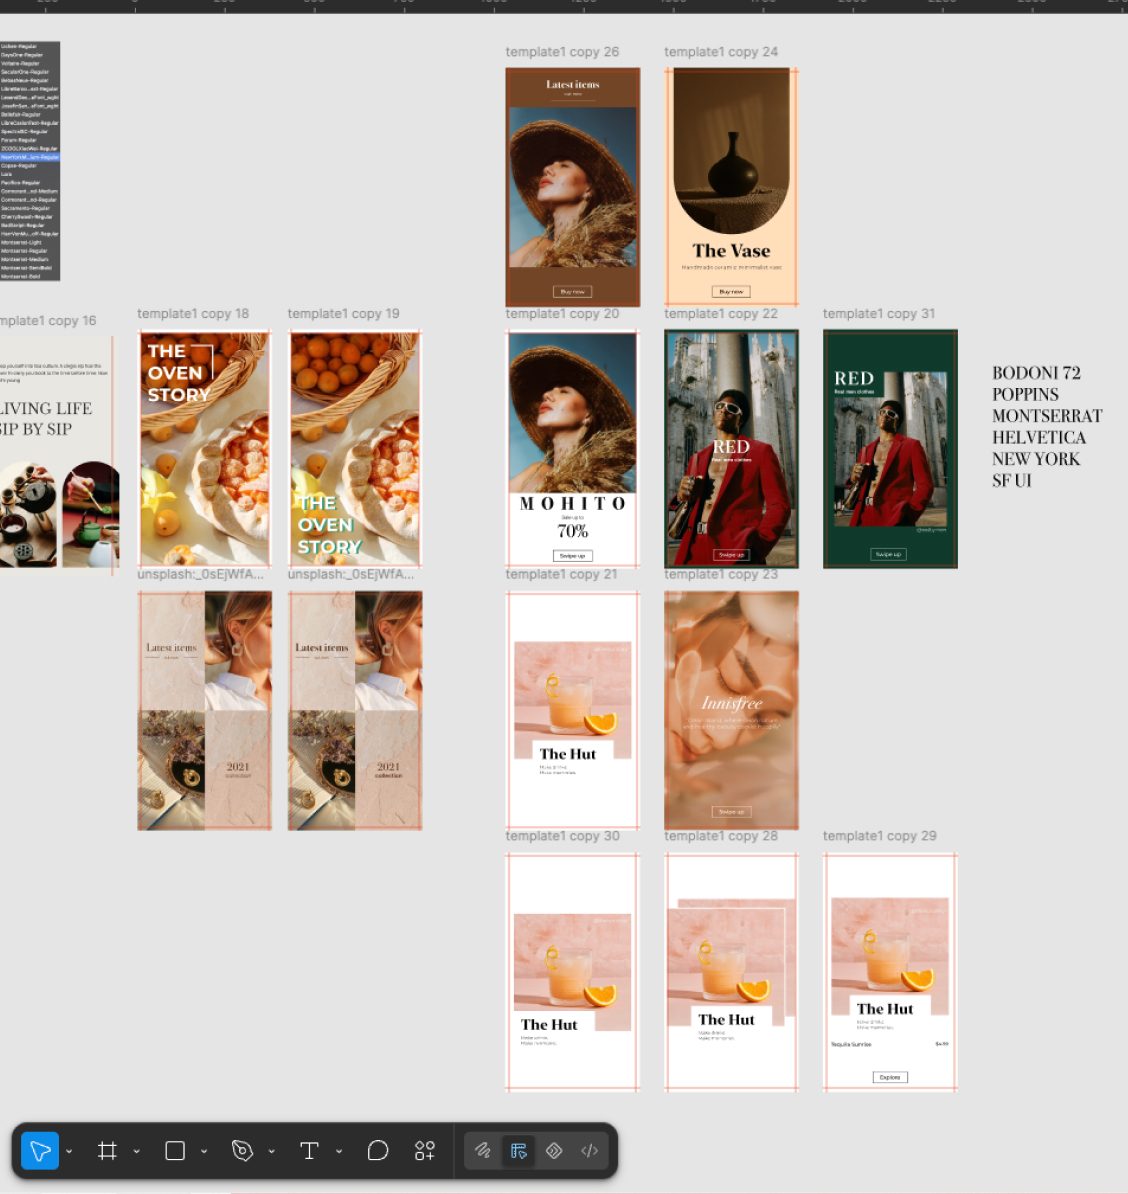Select THE OVEN STORY text in copy 19
The height and width of the screenshot is (1194, 1128).
[329, 525]
